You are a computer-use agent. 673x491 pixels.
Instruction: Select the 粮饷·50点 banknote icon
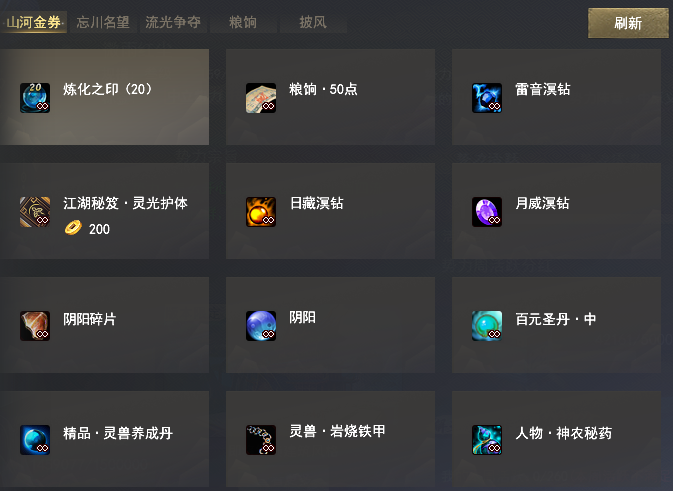coord(261,98)
